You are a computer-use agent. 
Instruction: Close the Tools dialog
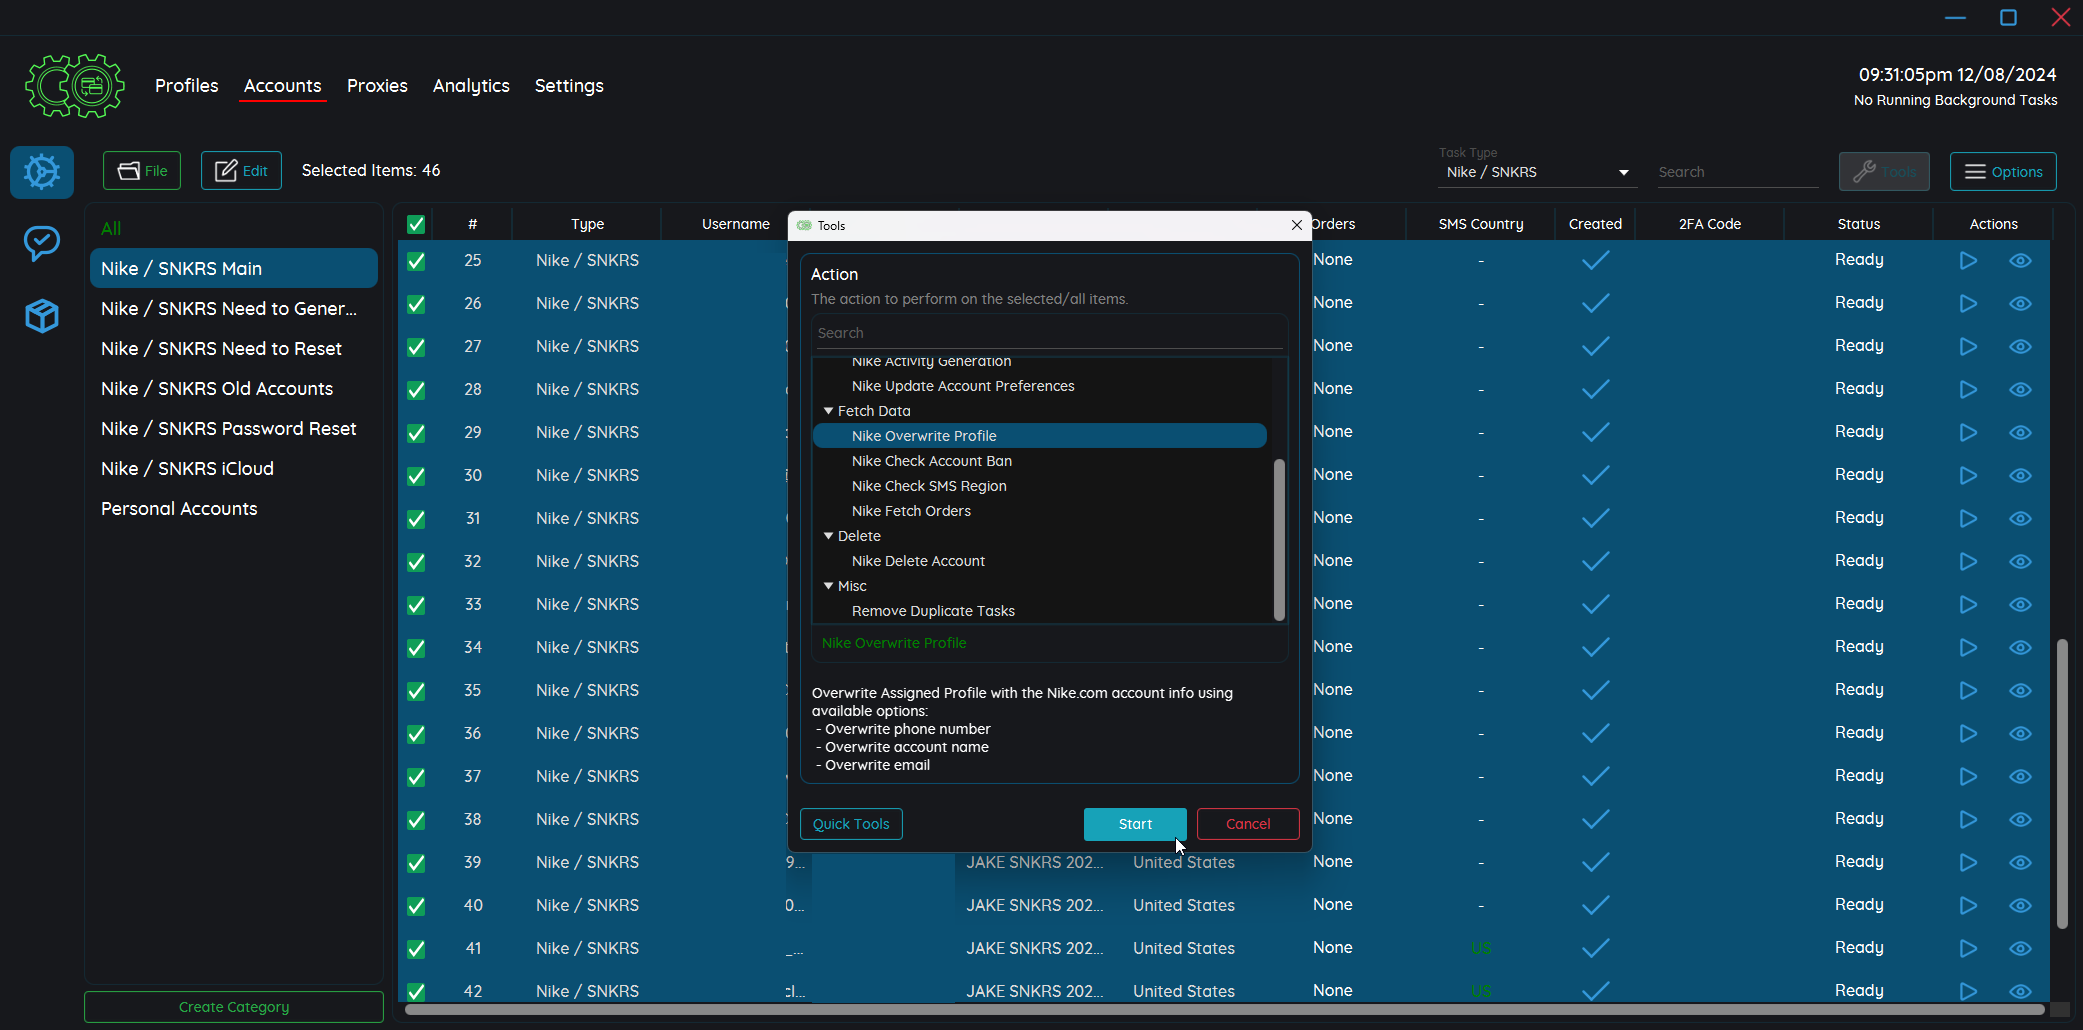pyautogui.click(x=1297, y=225)
